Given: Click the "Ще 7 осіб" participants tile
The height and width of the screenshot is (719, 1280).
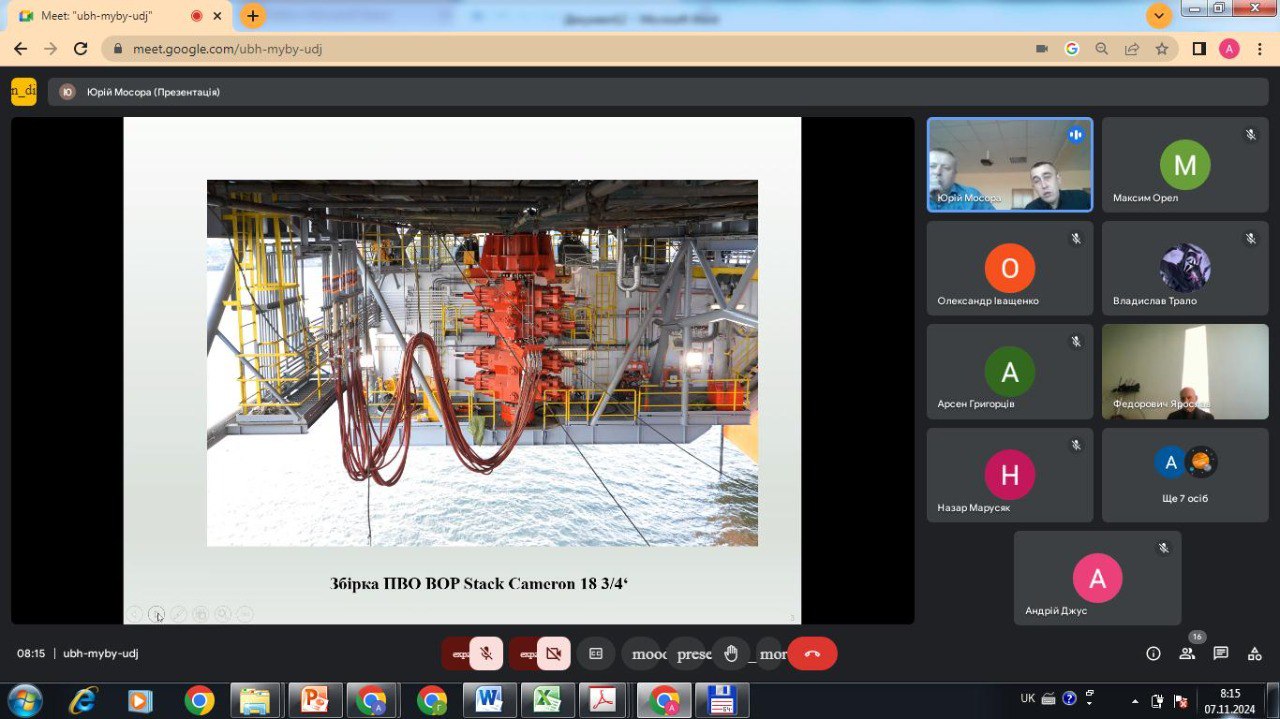Looking at the screenshot, I should 1185,475.
